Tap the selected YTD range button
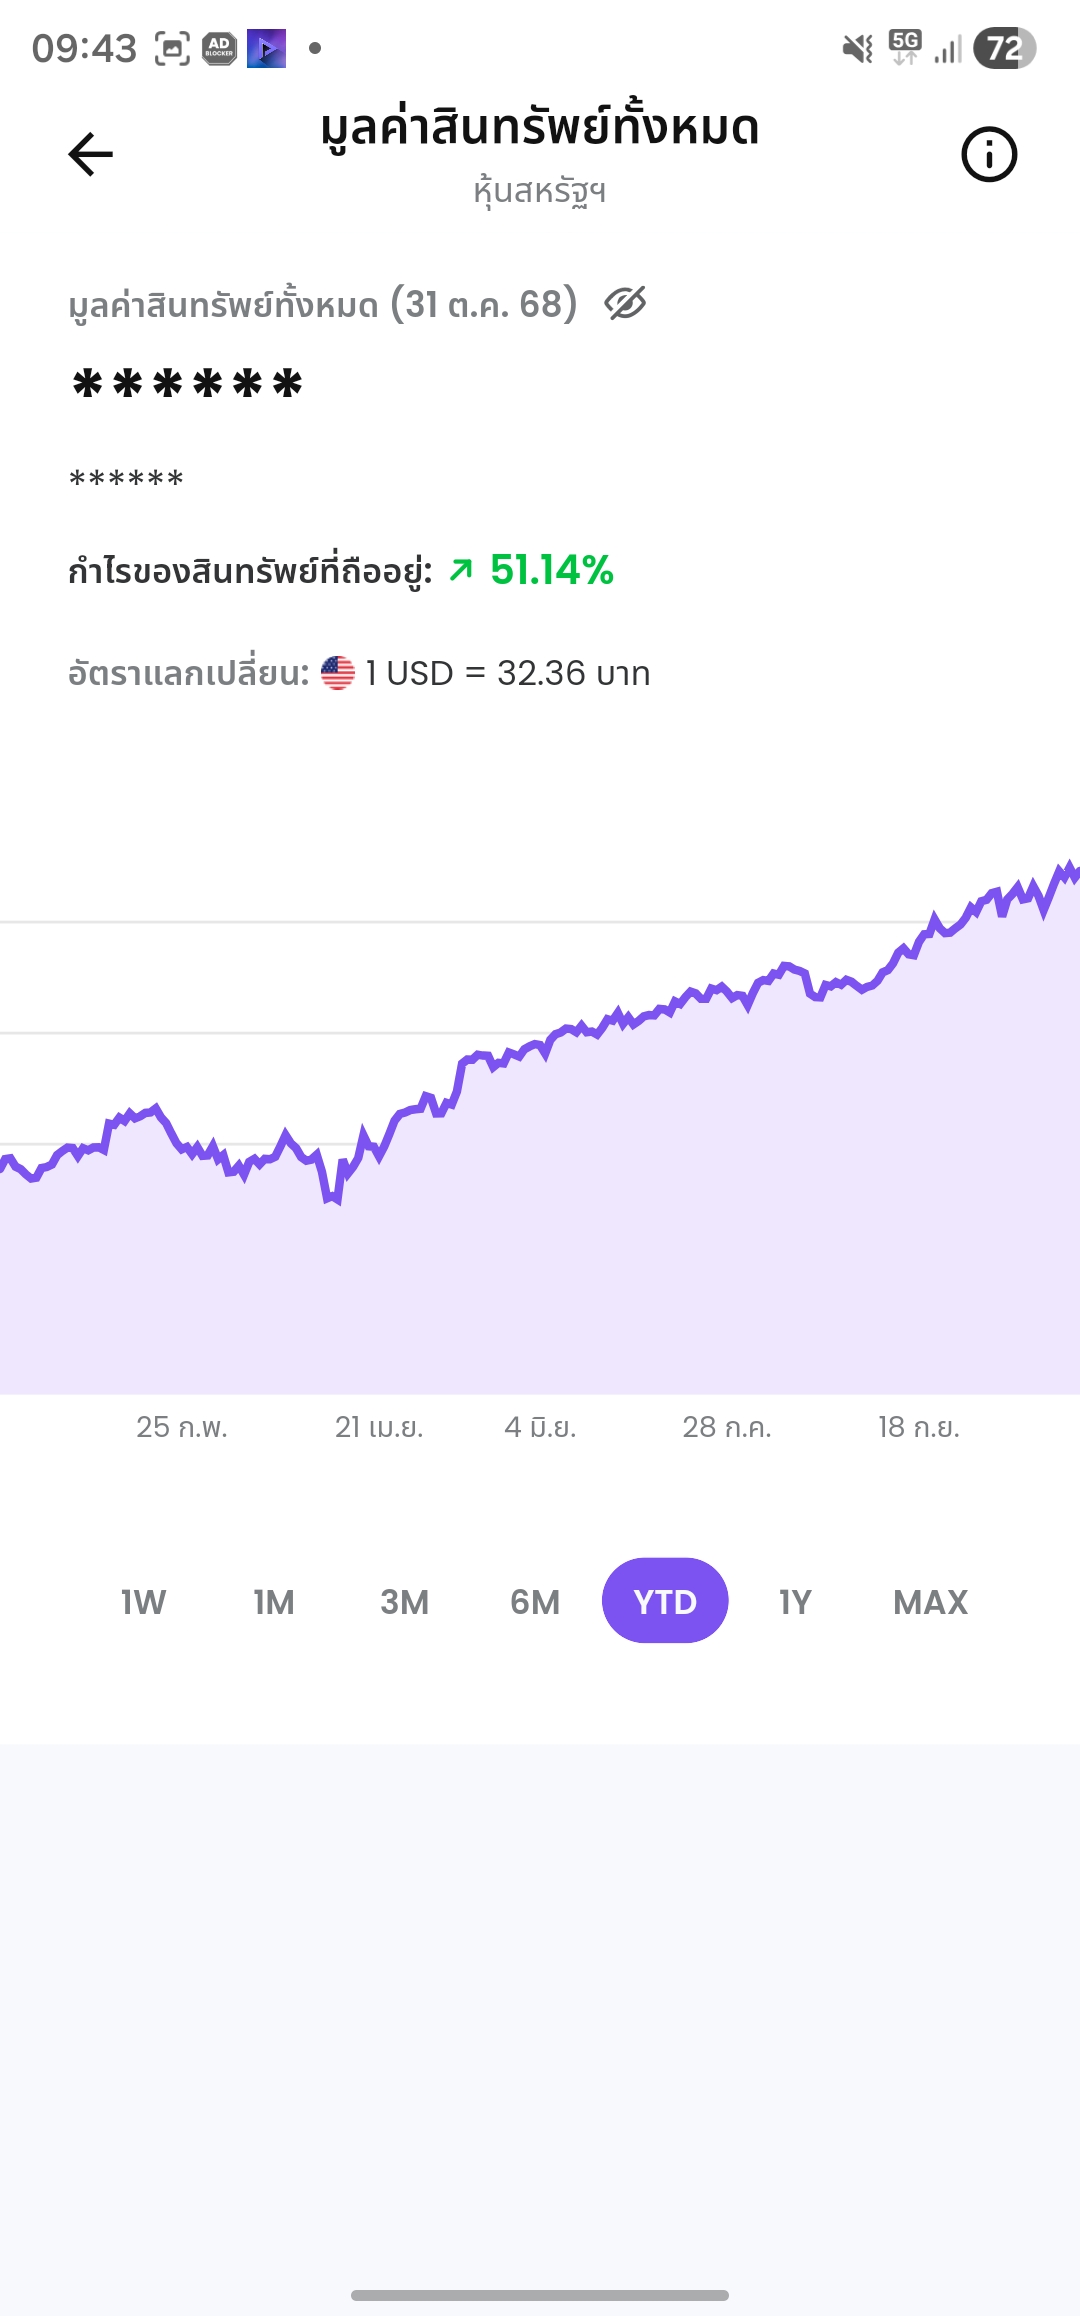 (665, 1601)
